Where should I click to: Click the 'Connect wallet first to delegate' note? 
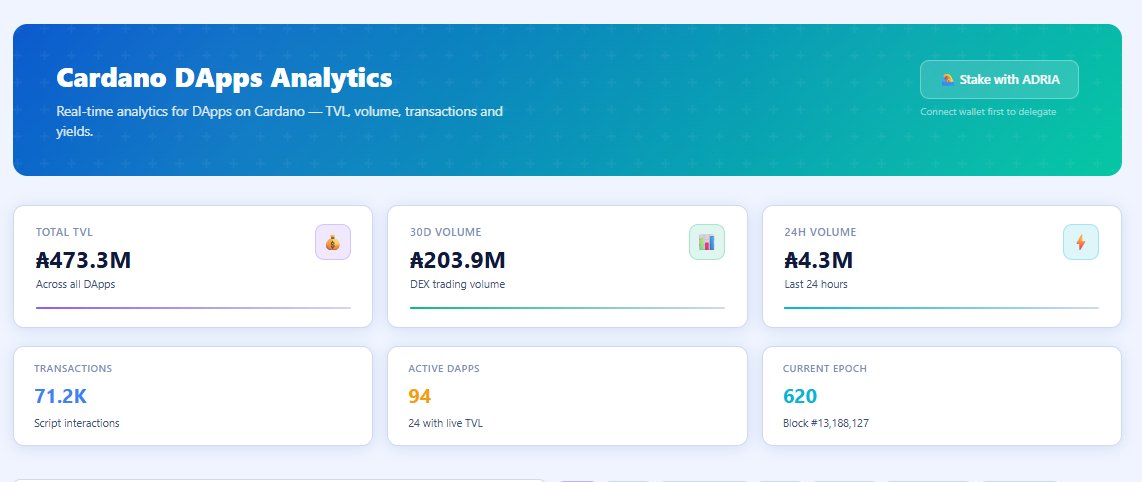(x=988, y=112)
